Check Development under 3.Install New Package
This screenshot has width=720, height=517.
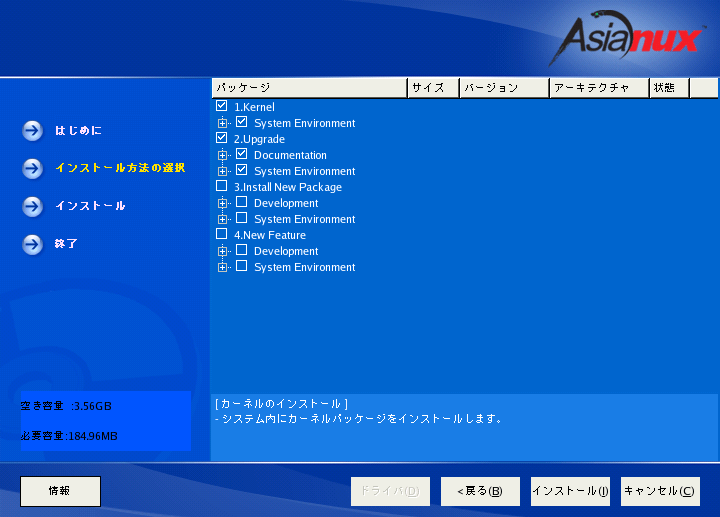tap(242, 202)
